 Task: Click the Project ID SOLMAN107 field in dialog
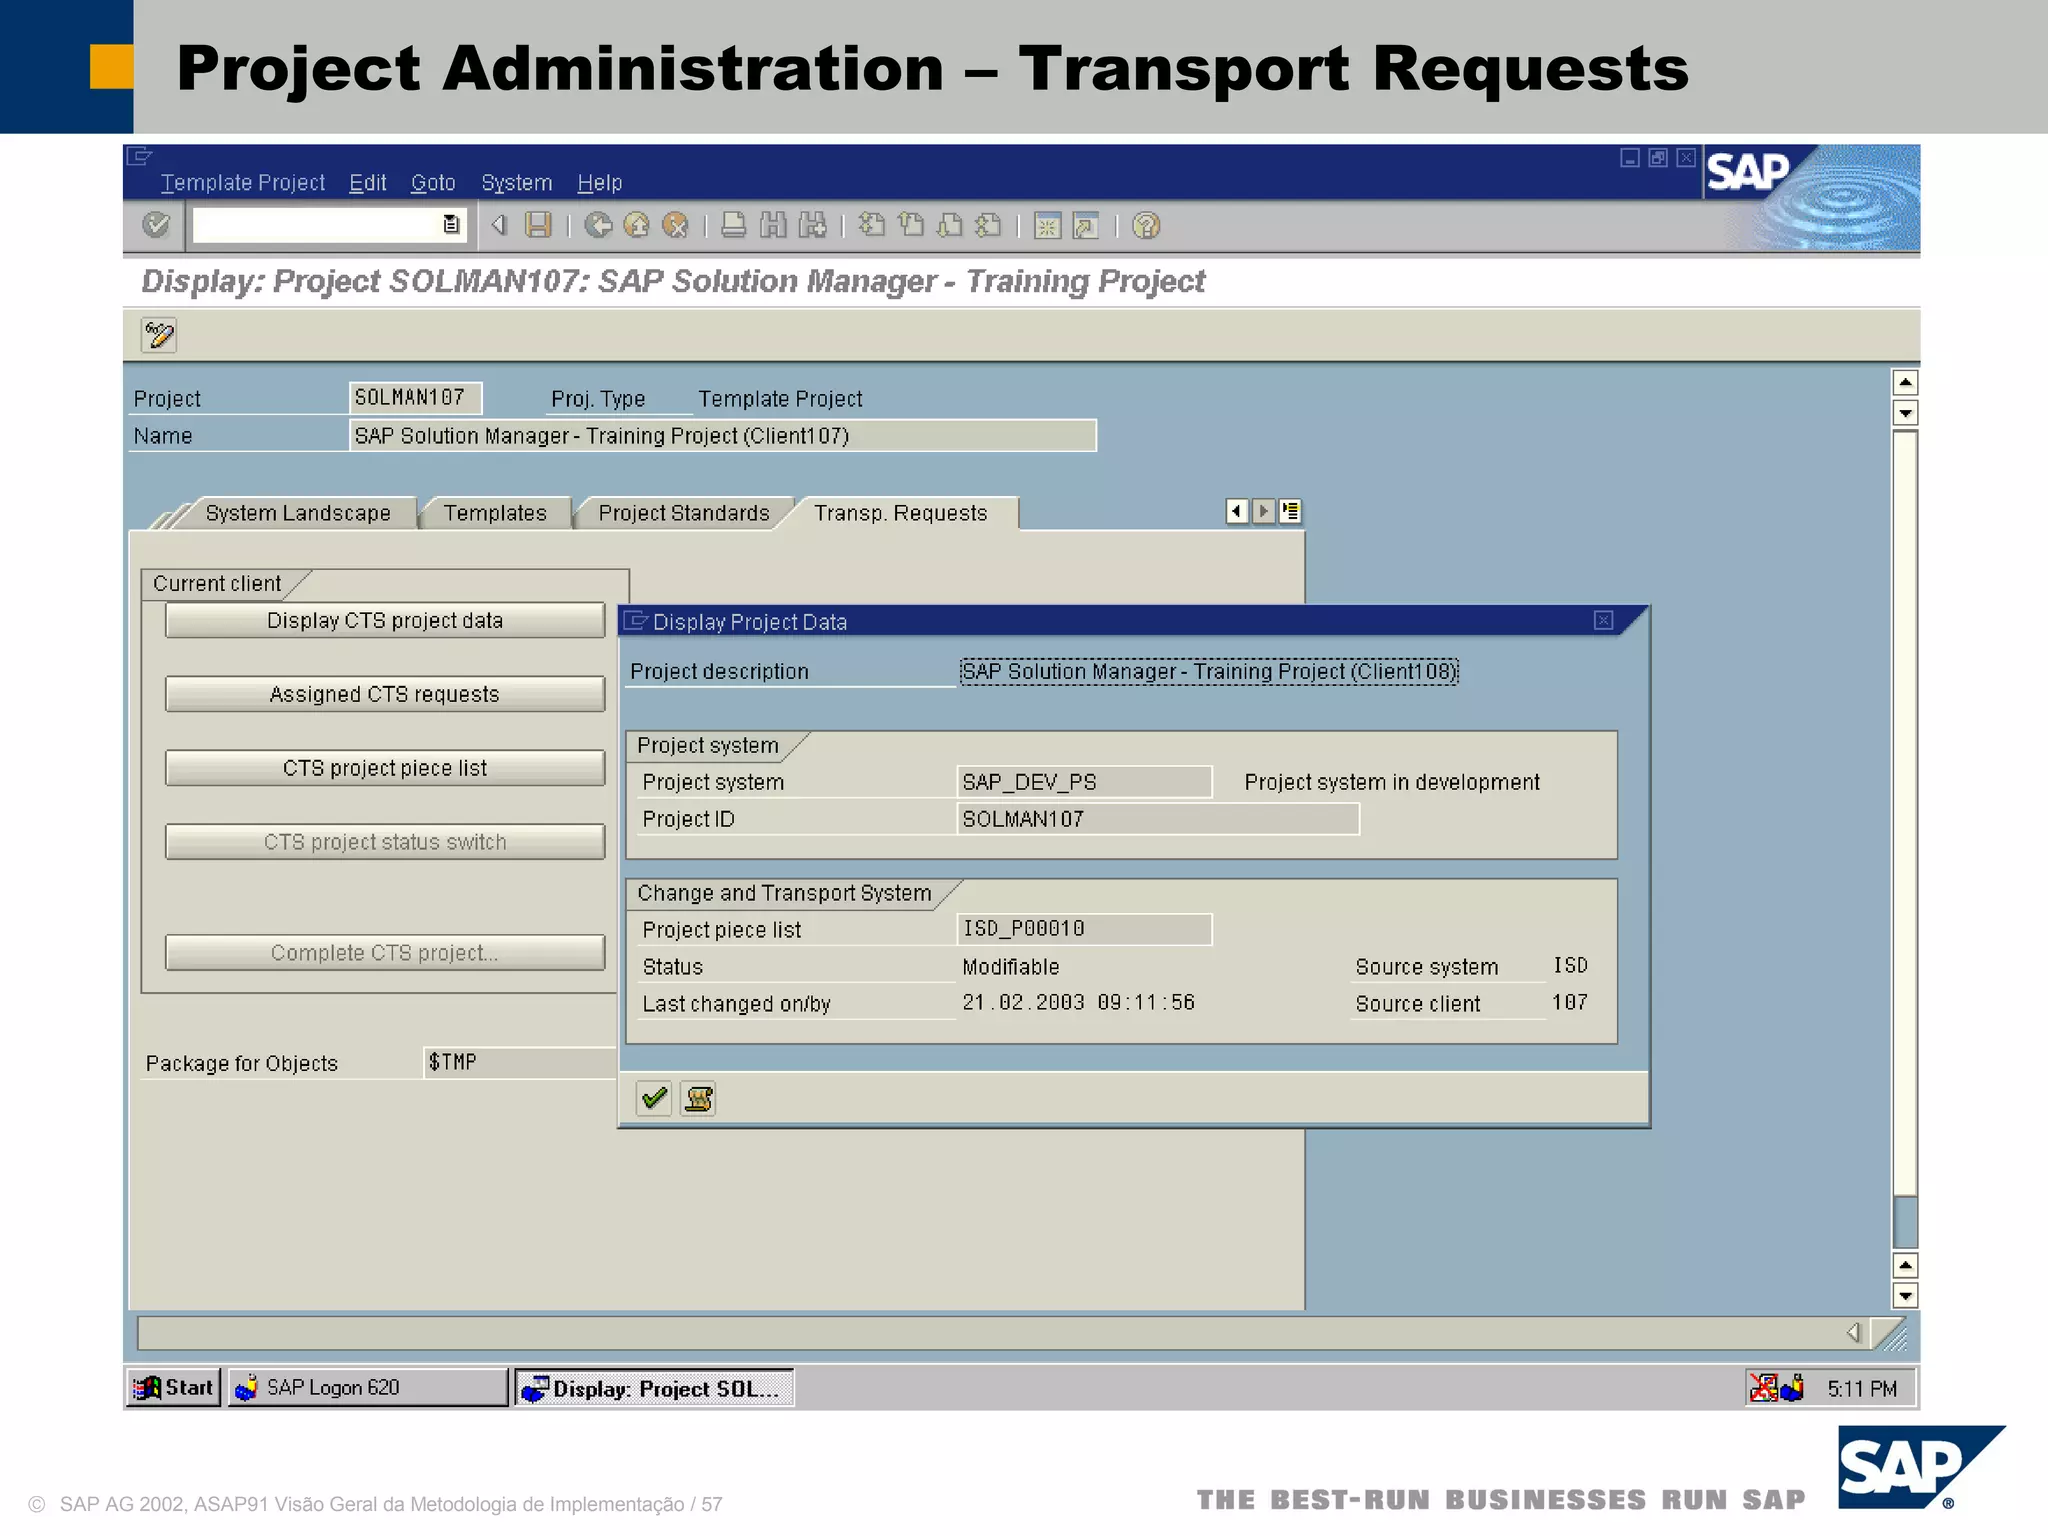click(x=1158, y=819)
